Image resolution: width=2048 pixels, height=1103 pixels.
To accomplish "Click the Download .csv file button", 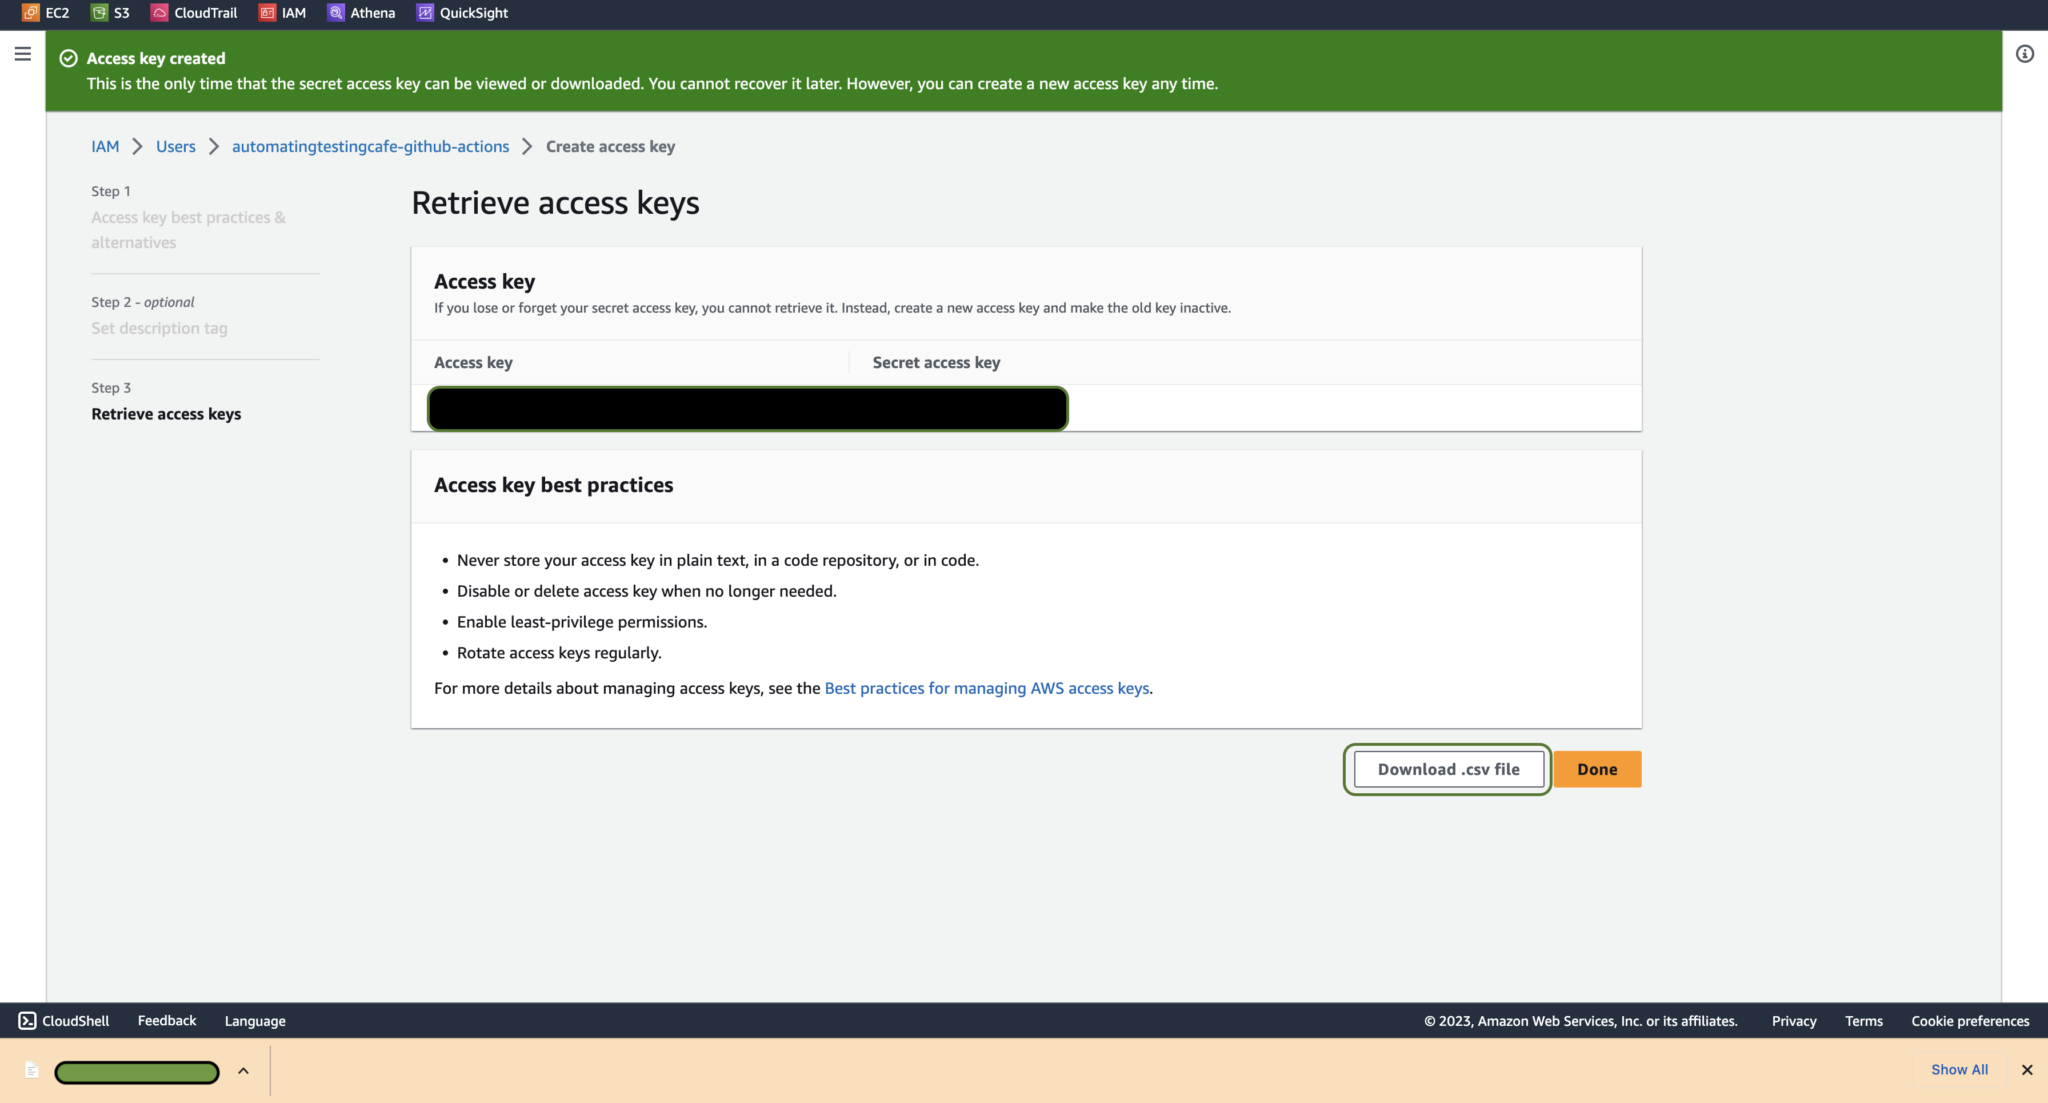I will (x=1447, y=769).
